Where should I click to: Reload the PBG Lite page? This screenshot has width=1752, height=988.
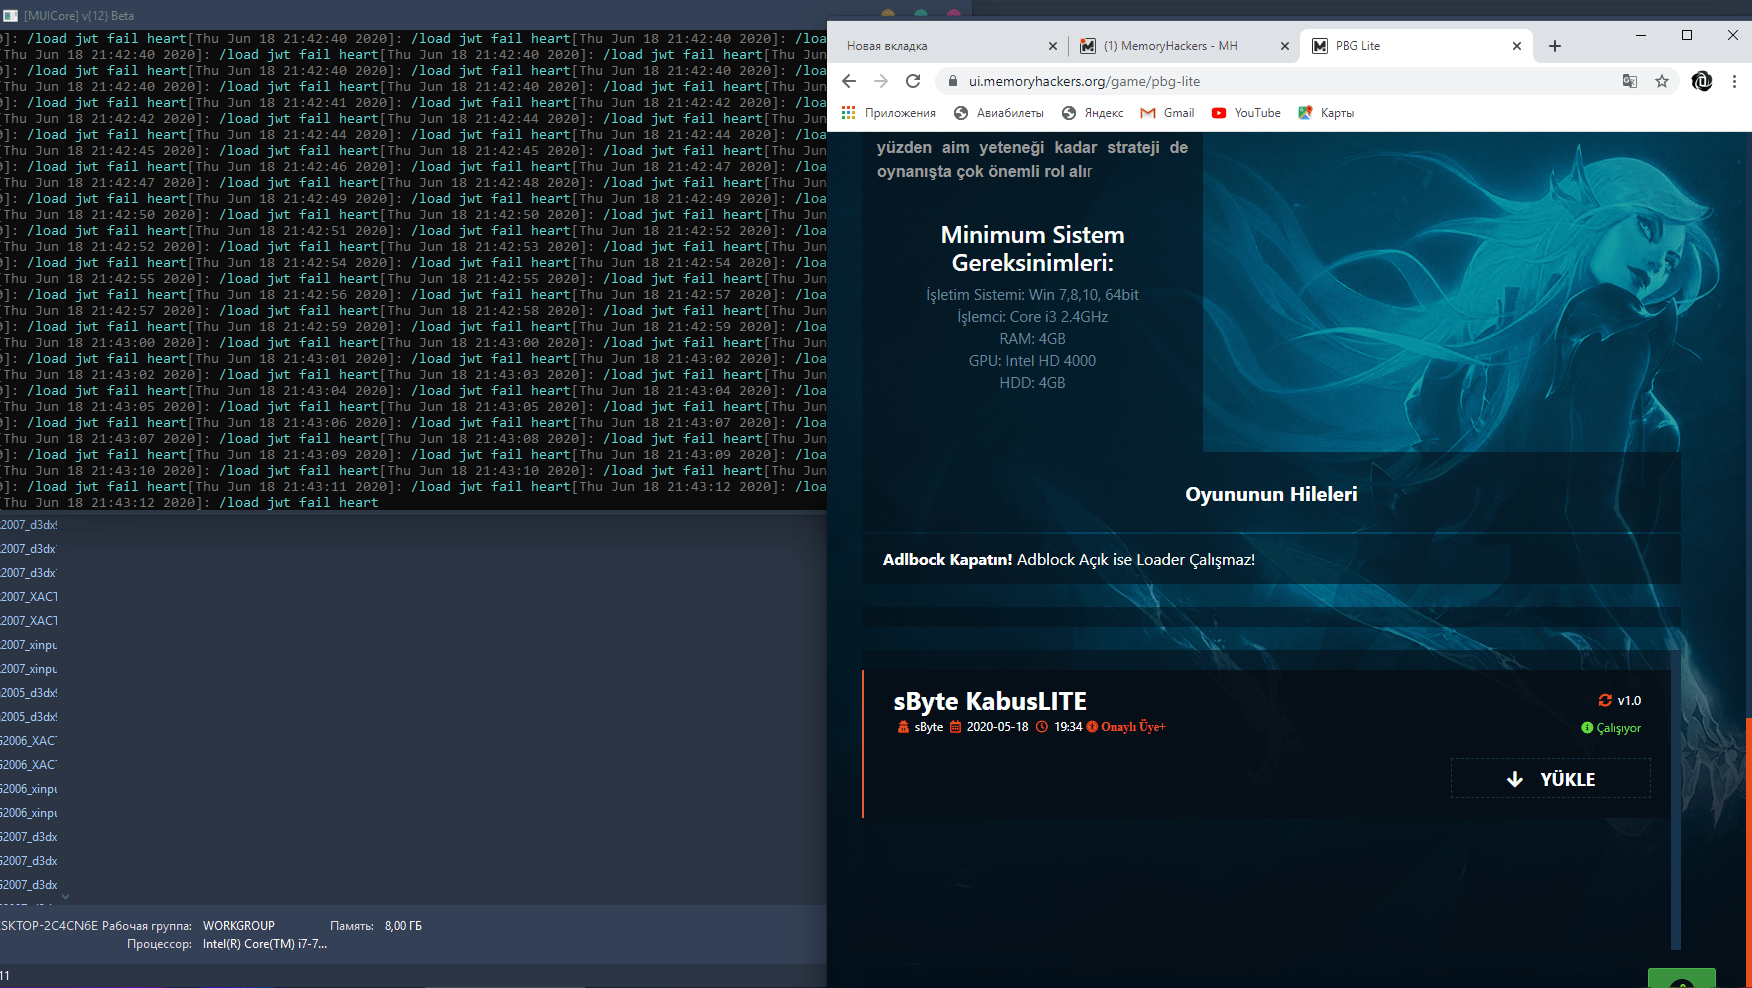coord(913,81)
